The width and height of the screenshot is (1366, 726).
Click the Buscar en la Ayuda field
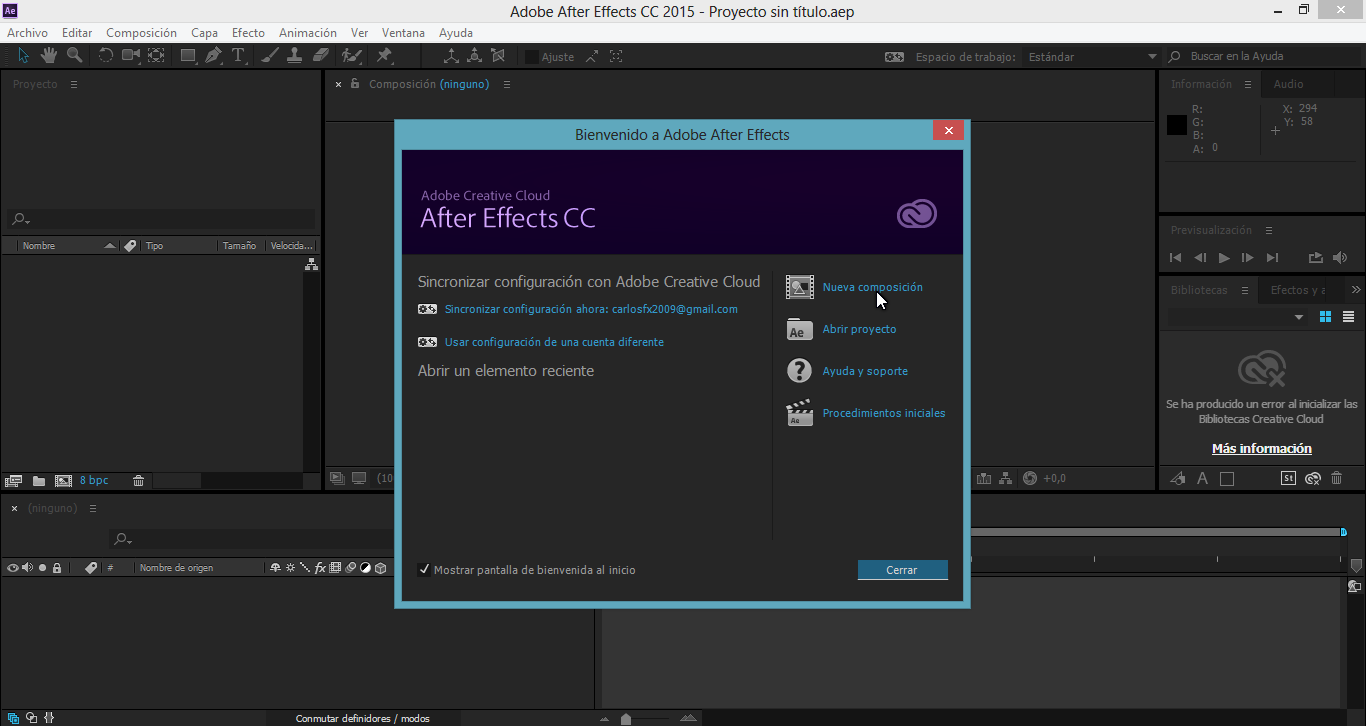[1263, 57]
